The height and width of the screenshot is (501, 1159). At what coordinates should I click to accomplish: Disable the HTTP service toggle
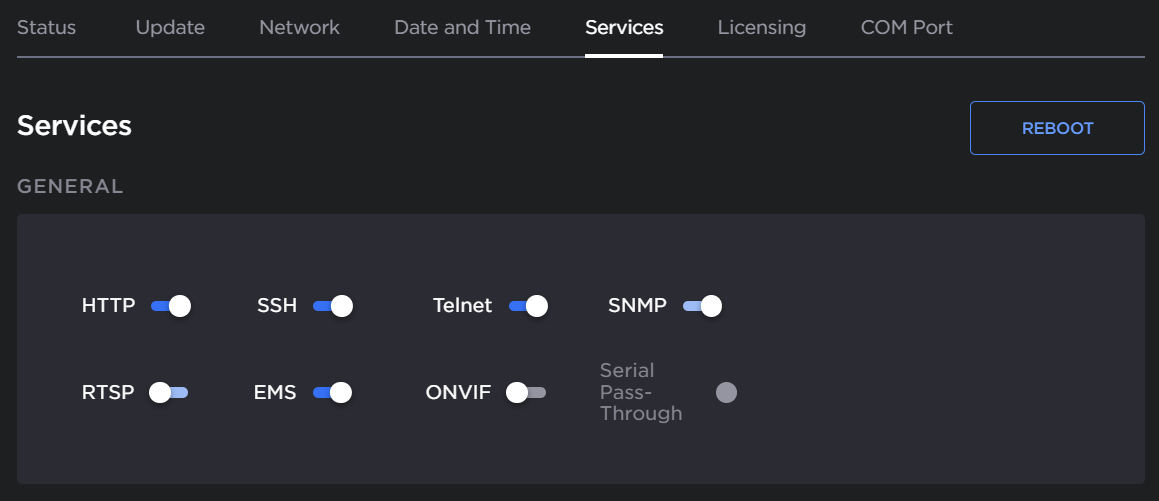pyautogui.click(x=171, y=306)
